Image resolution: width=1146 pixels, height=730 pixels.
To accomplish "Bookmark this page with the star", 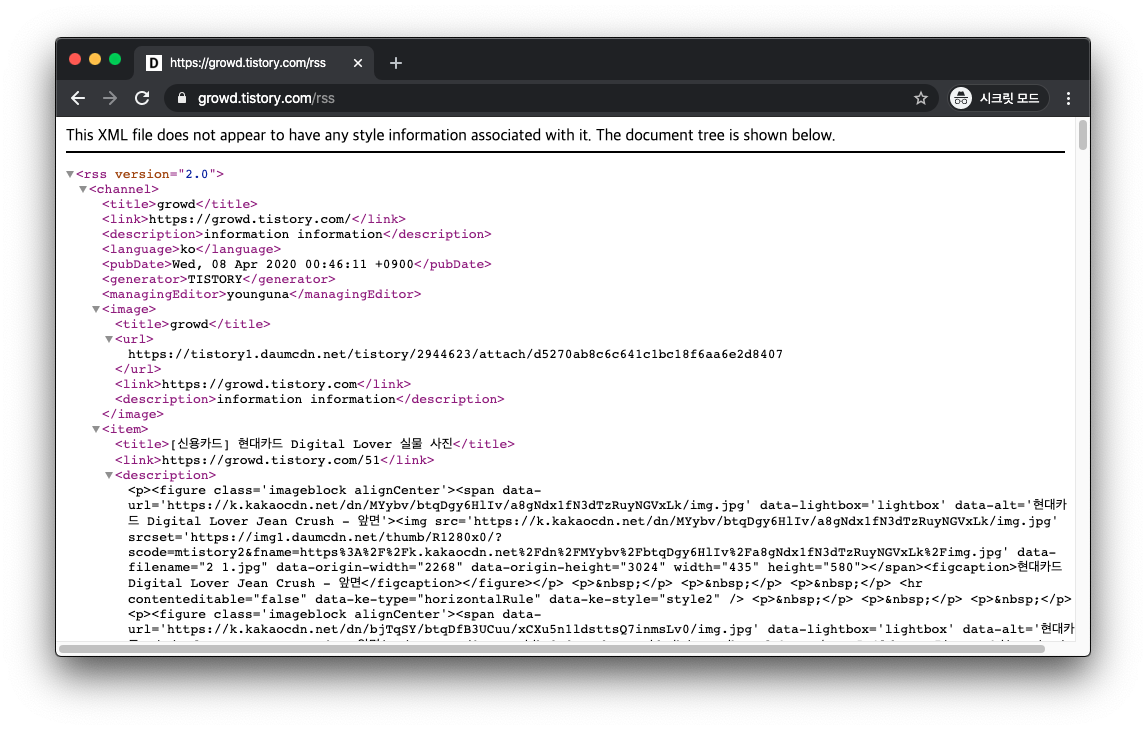I will (921, 98).
